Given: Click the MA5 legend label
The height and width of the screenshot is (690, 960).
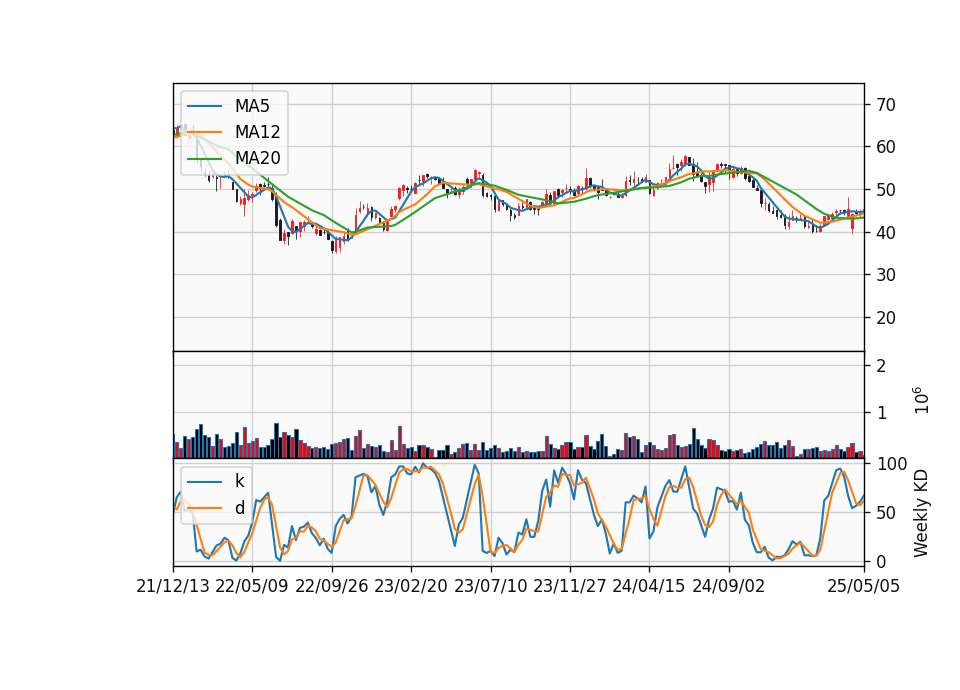Looking at the screenshot, I should click(x=252, y=106).
